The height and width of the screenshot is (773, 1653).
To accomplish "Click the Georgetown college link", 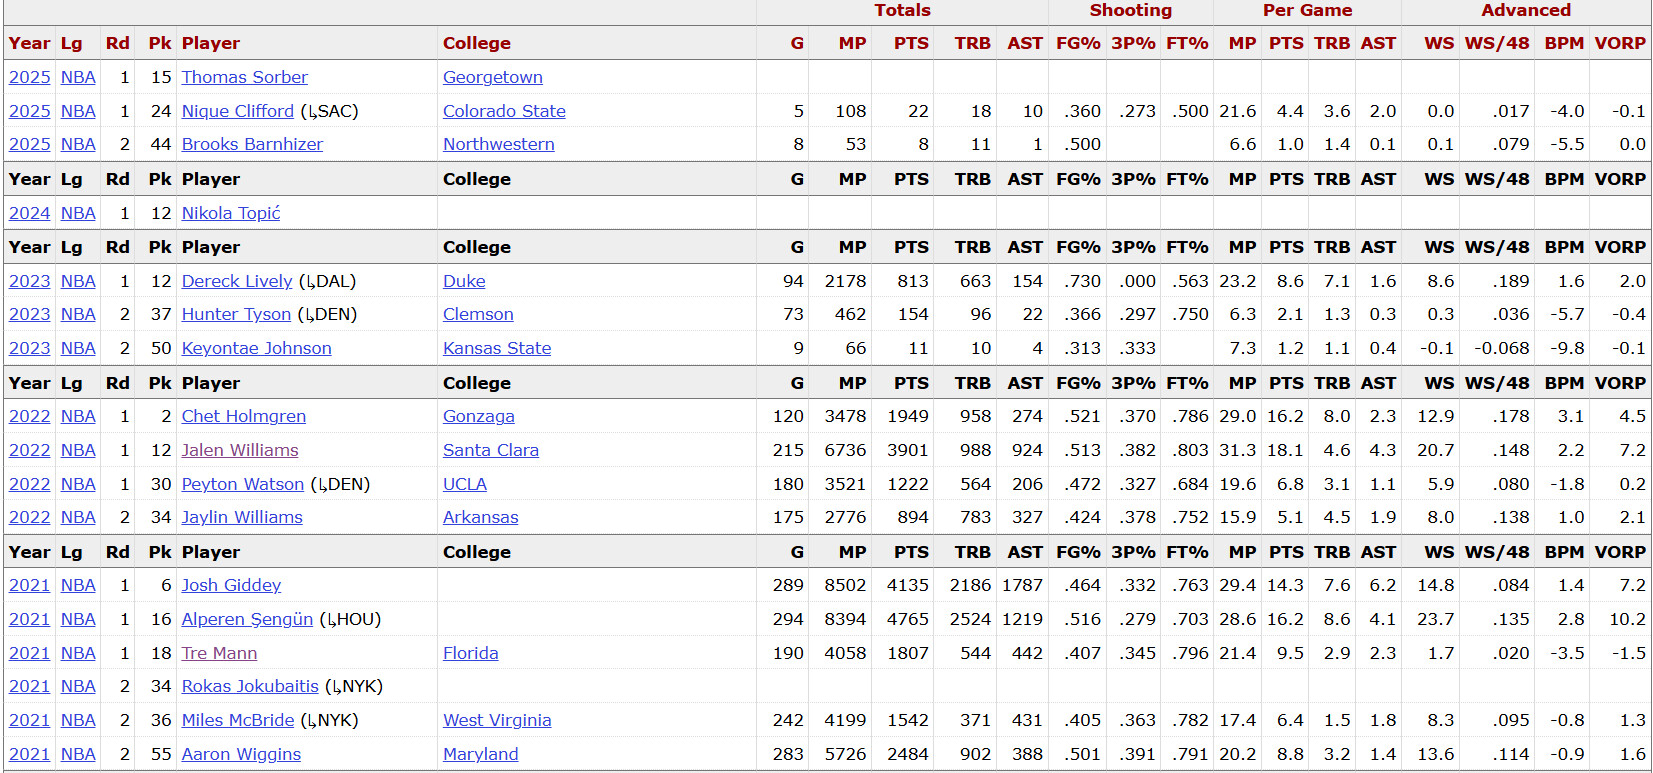I will (x=492, y=77).
